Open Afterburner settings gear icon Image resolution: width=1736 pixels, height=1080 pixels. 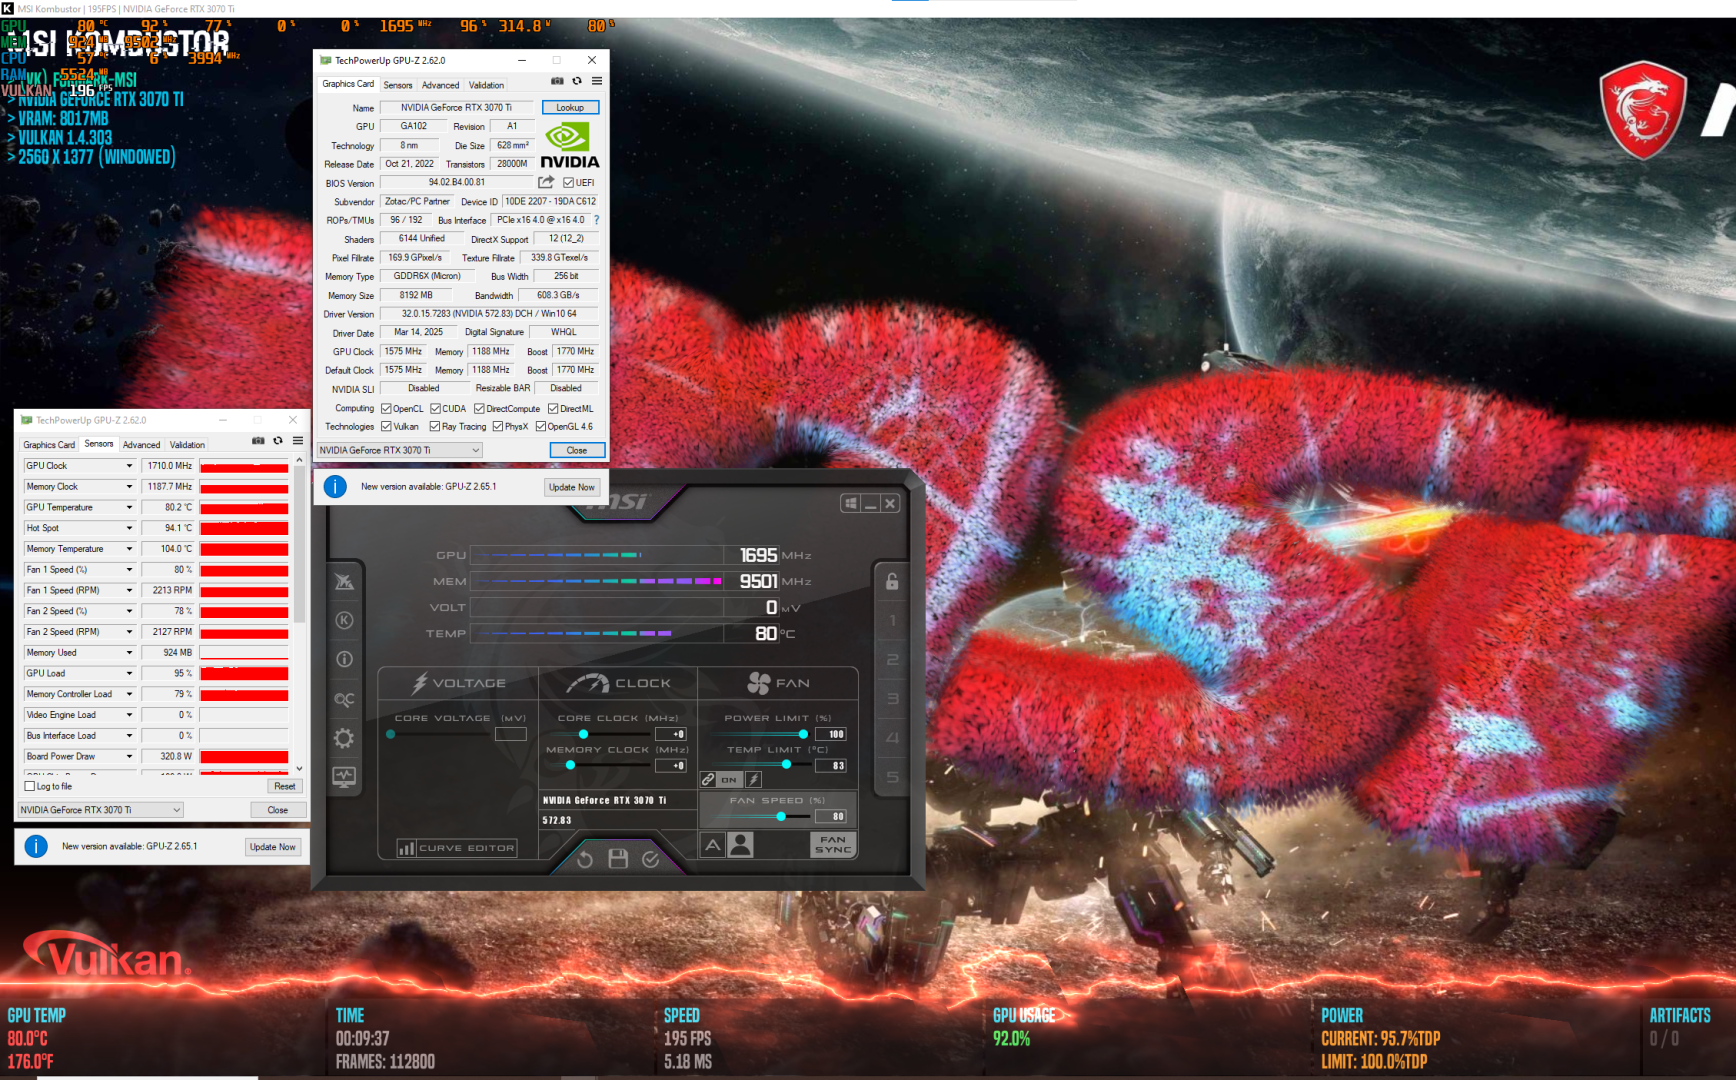click(x=344, y=738)
